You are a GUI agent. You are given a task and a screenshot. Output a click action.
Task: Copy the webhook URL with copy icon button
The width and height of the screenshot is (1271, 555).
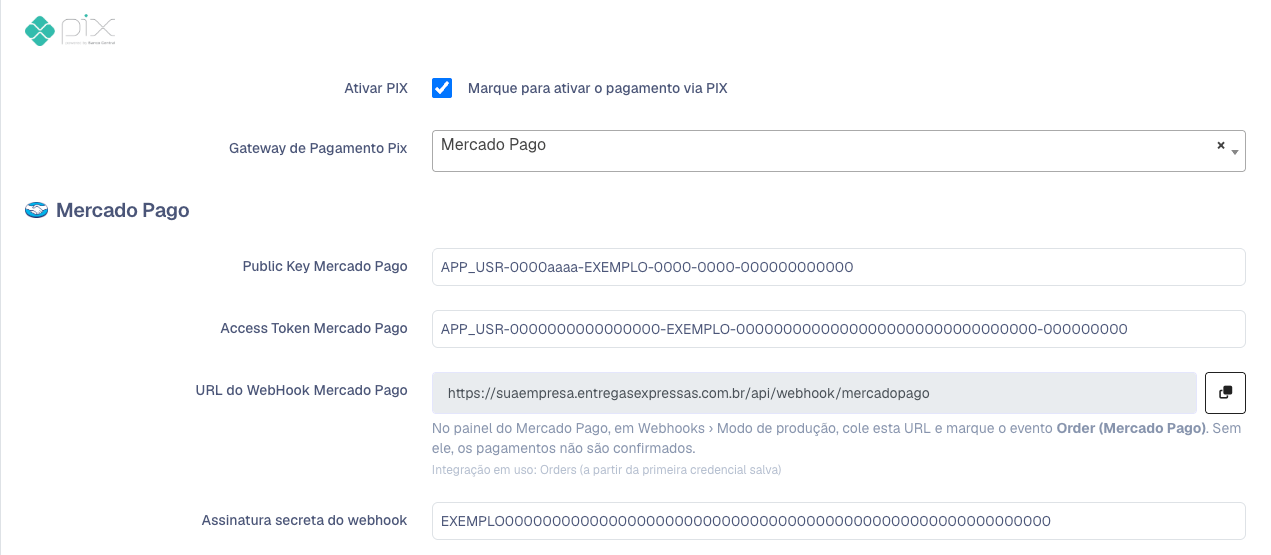point(1225,392)
